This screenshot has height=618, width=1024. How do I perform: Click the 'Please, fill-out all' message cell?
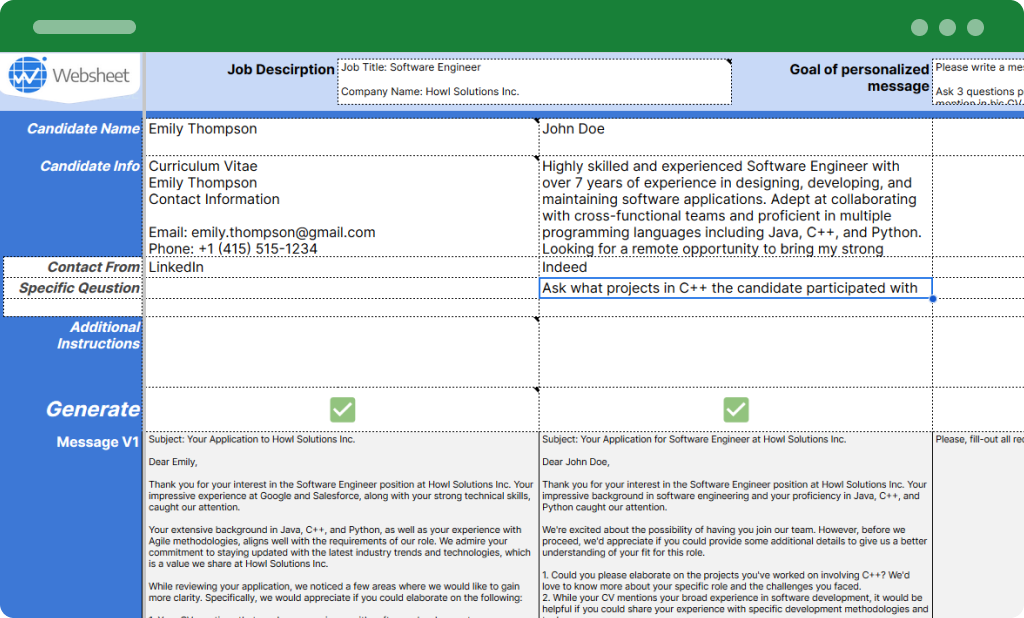pos(978,525)
